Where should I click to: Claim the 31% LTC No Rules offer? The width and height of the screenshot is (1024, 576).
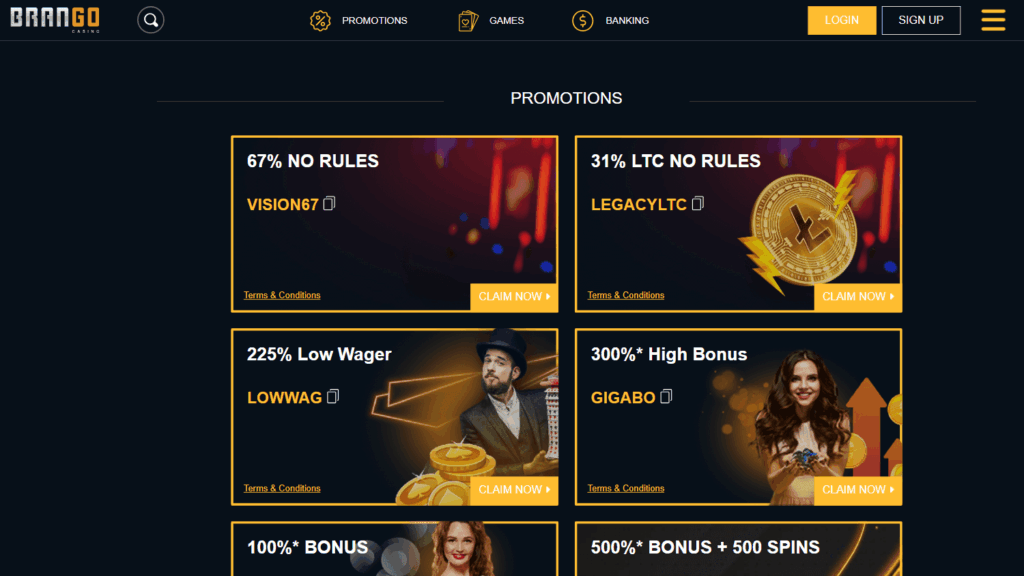click(x=857, y=296)
